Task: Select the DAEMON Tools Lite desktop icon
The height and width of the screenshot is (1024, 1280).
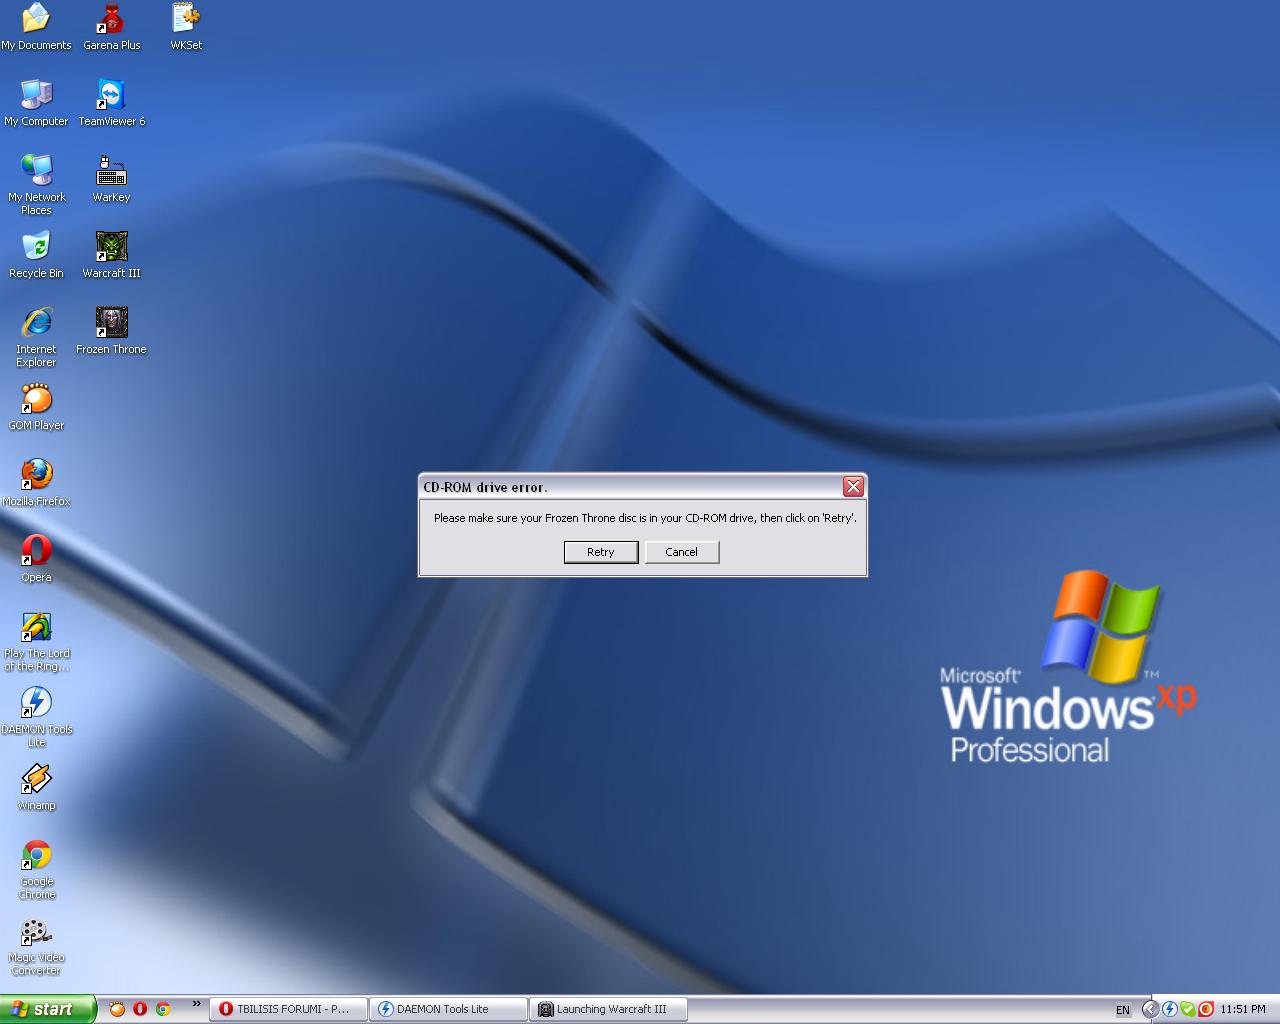Action: click(x=36, y=703)
